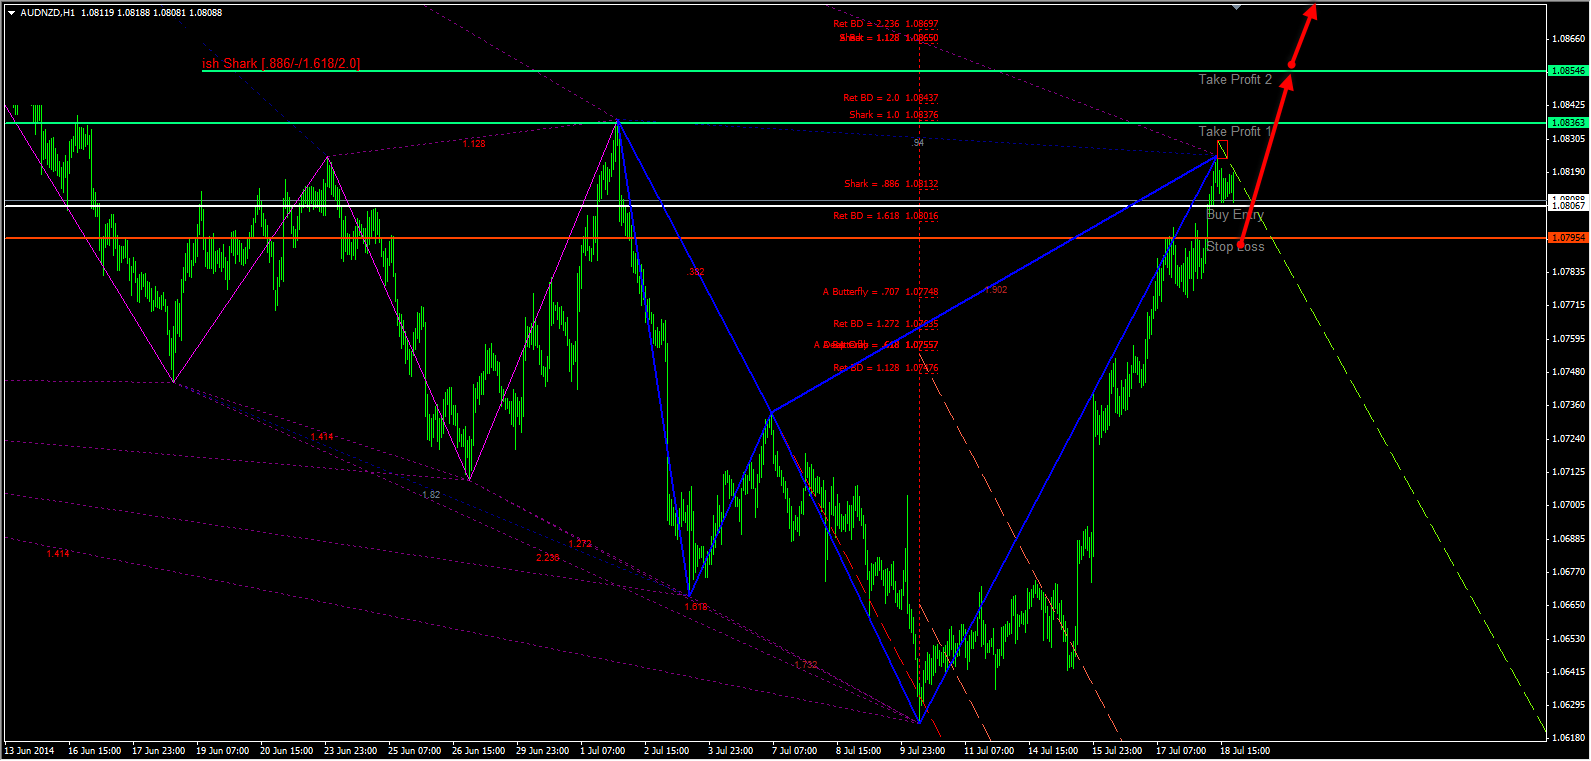Click the green 1.08363 price tag
Screen dimensions: 1591x761
click(1567, 123)
